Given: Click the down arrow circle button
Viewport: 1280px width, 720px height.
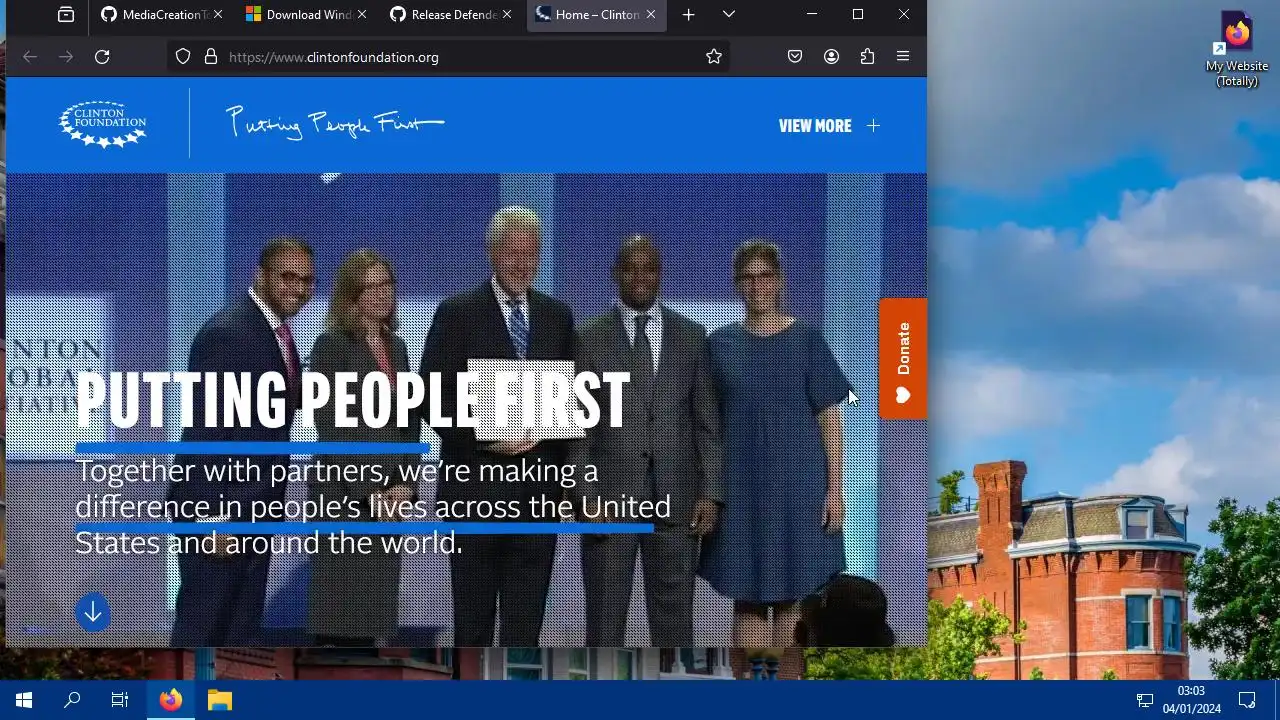Looking at the screenshot, I should 93,612.
